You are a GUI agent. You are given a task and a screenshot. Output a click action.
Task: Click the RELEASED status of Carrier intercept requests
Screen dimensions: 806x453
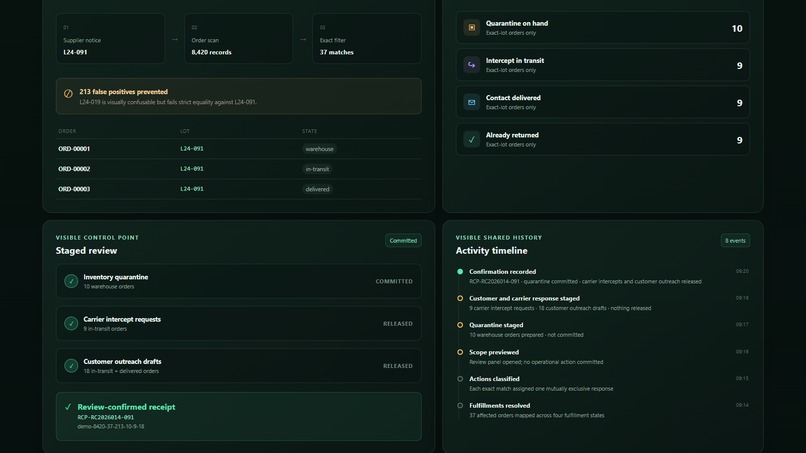(398, 323)
